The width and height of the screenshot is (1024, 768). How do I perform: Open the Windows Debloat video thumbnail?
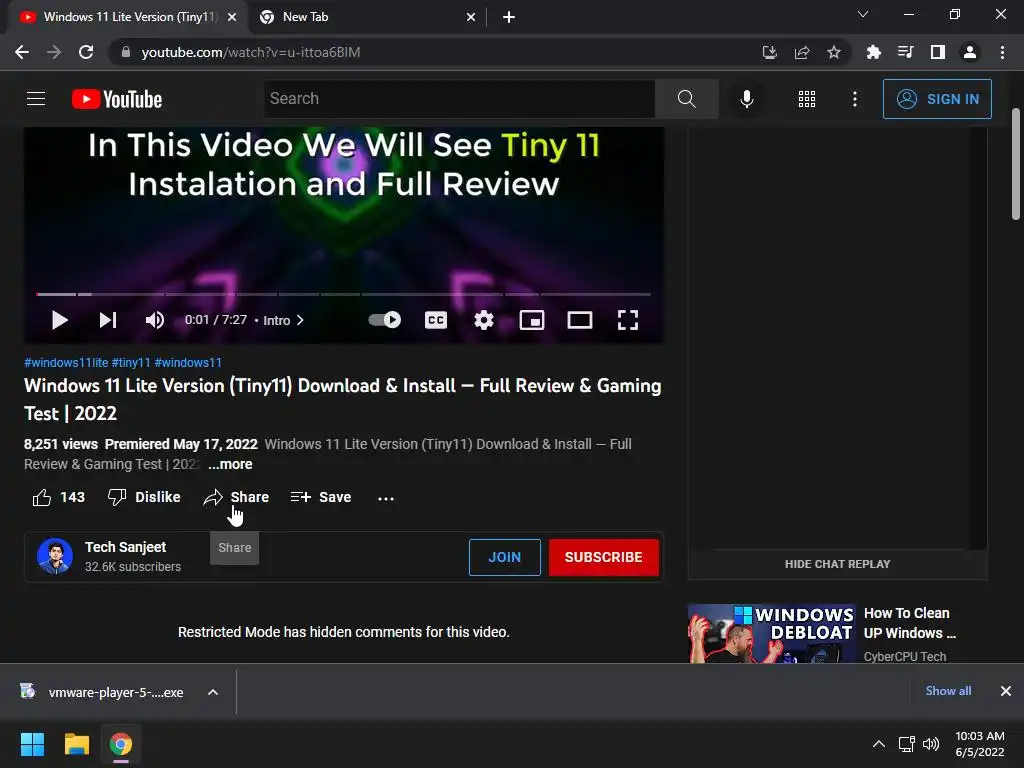tap(771, 633)
